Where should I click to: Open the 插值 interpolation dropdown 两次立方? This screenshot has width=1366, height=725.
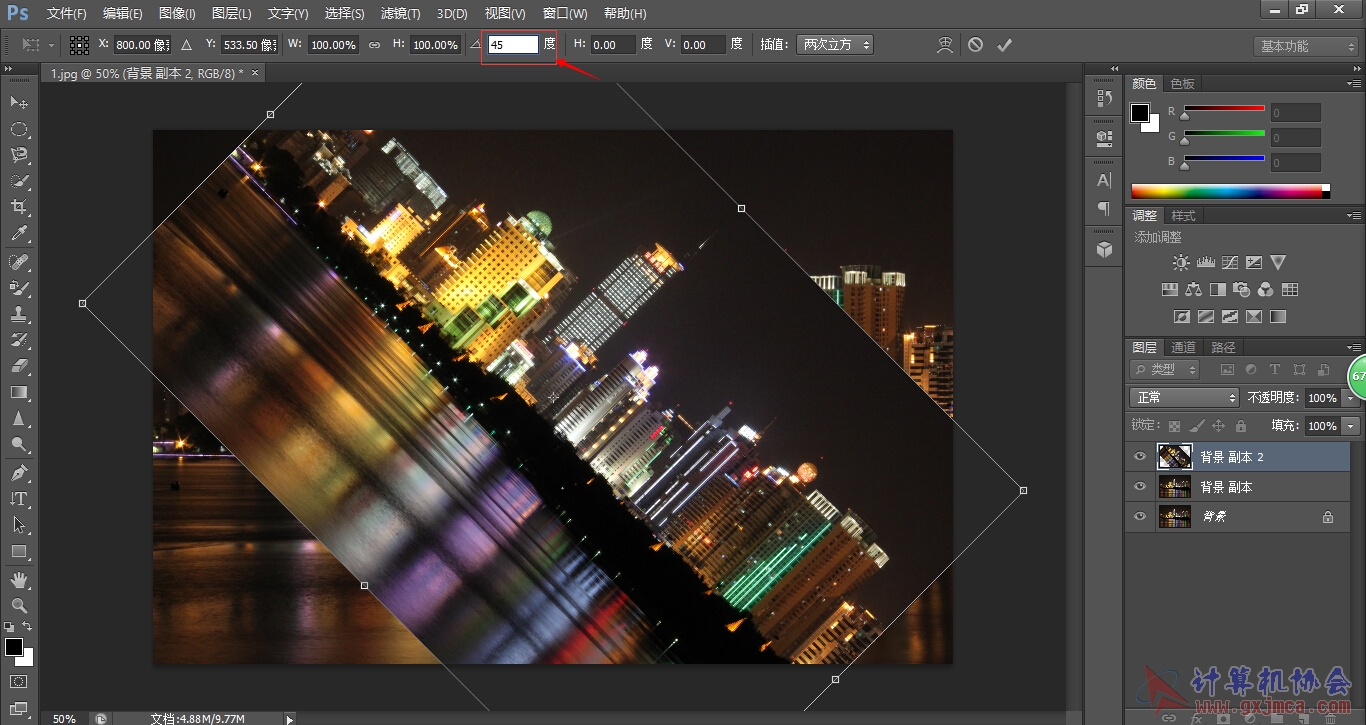[x=833, y=45]
